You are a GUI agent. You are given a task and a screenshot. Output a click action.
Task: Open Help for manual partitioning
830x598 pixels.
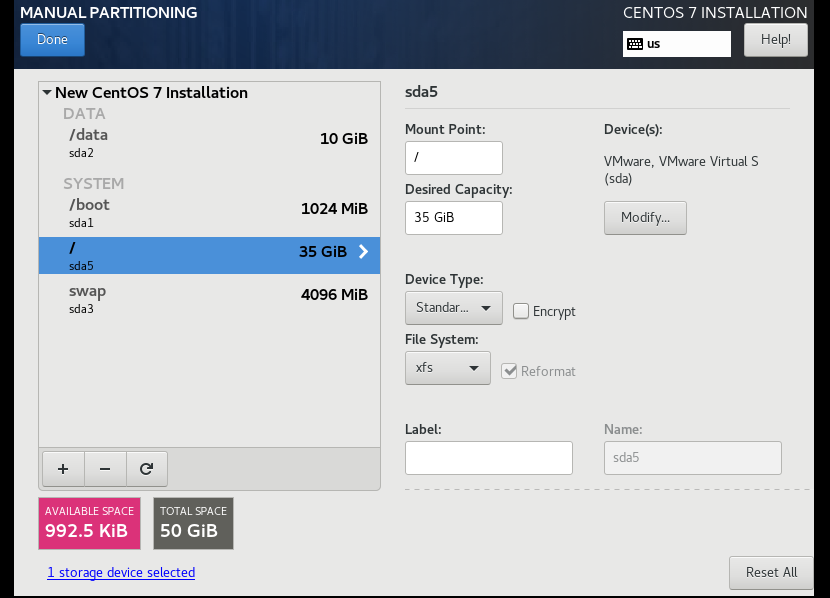tap(775, 40)
